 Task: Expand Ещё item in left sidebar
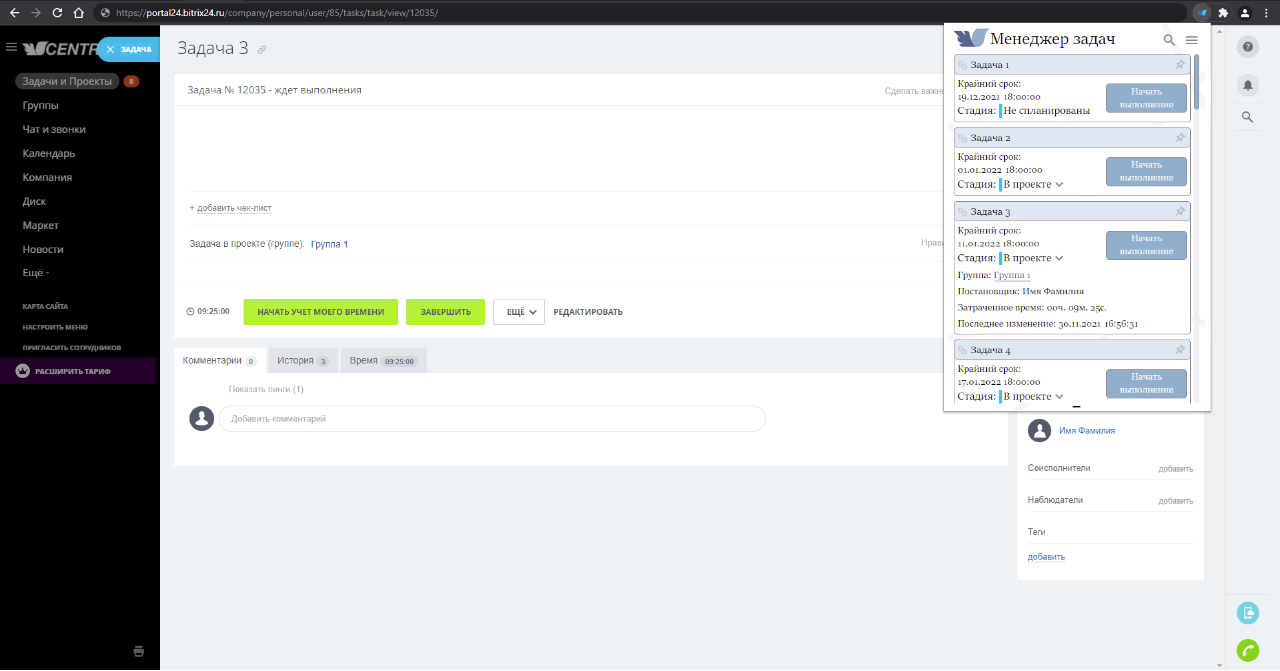36,273
